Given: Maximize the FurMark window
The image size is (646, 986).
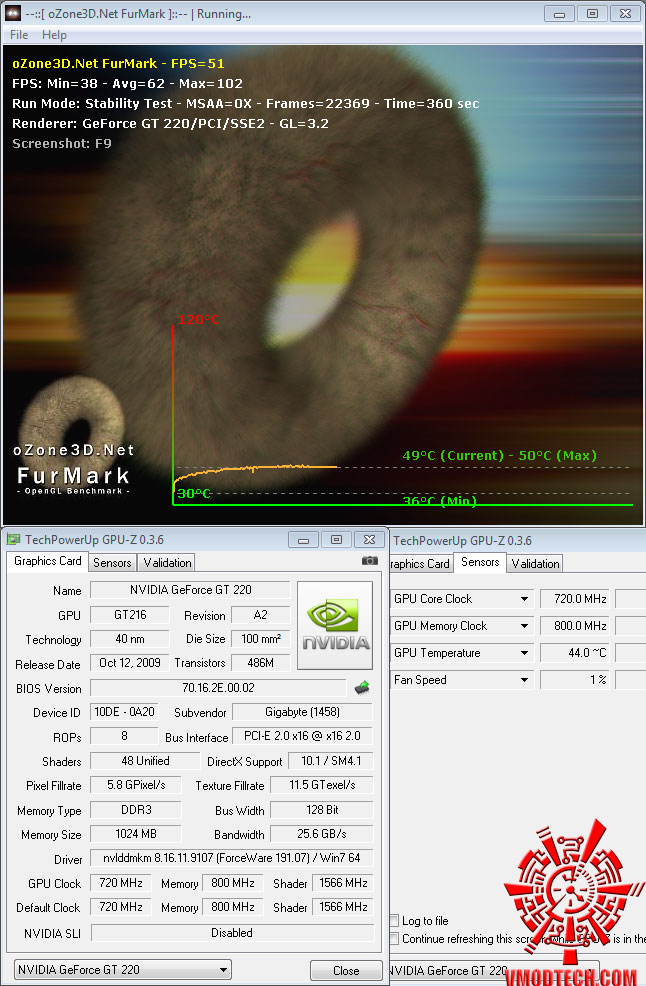Looking at the screenshot, I should (x=593, y=14).
